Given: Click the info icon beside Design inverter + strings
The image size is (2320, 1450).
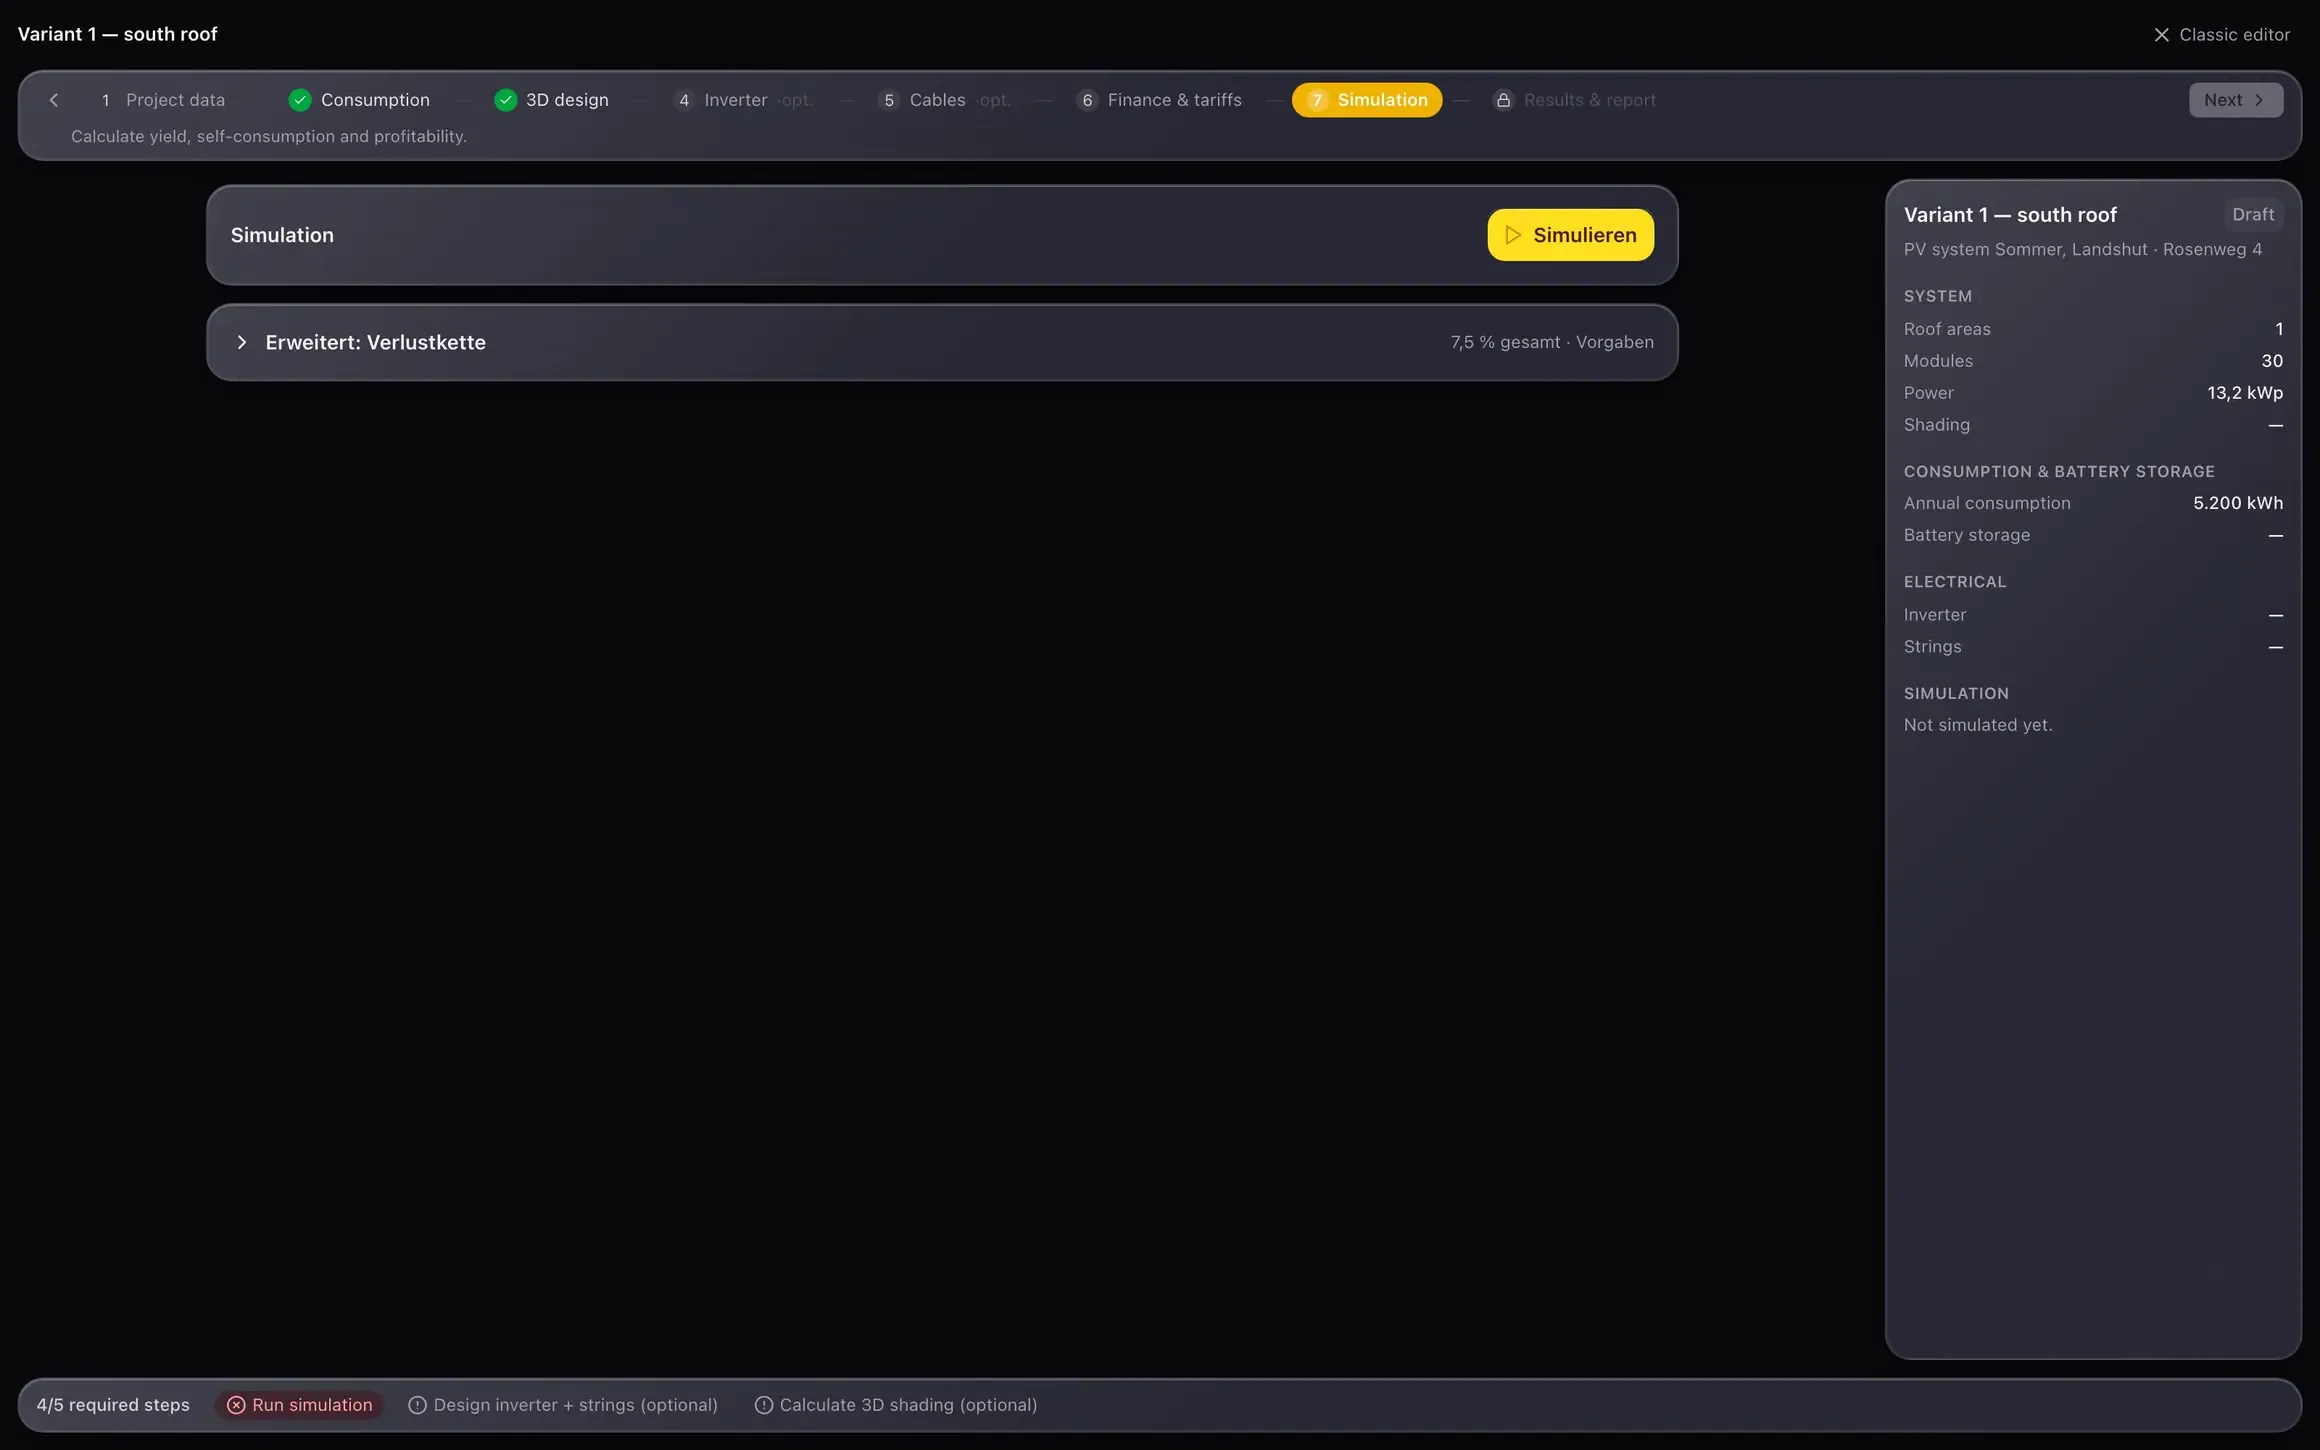Looking at the screenshot, I should [417, 1405].
